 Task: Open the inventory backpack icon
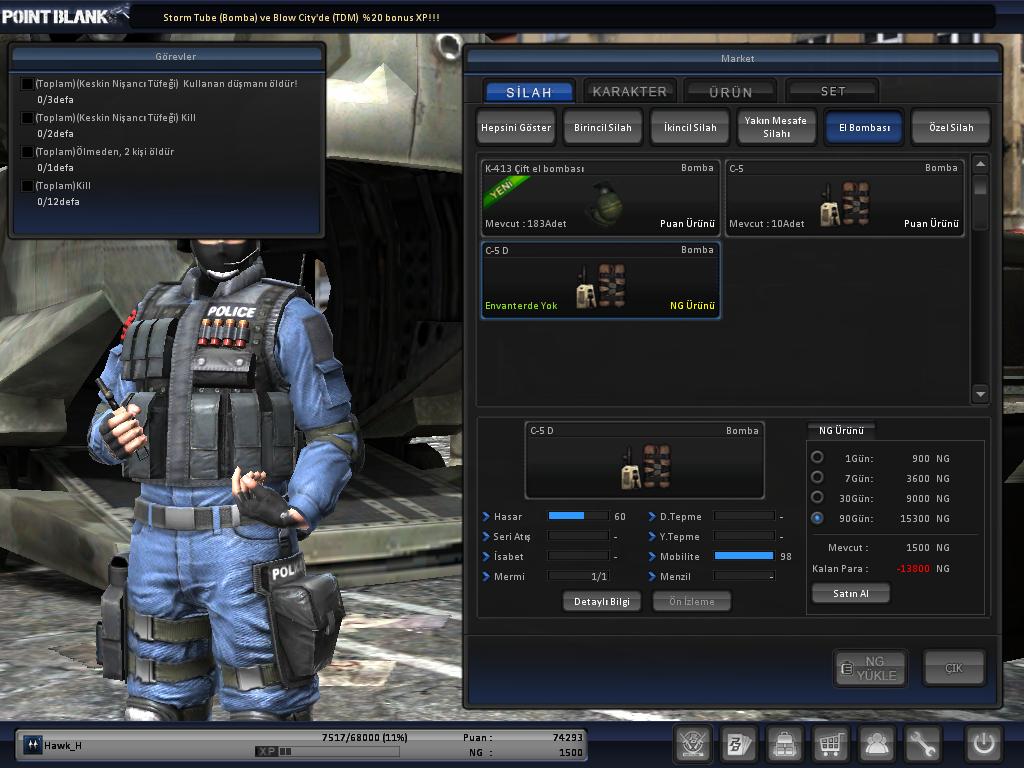(x=785, y=744)
